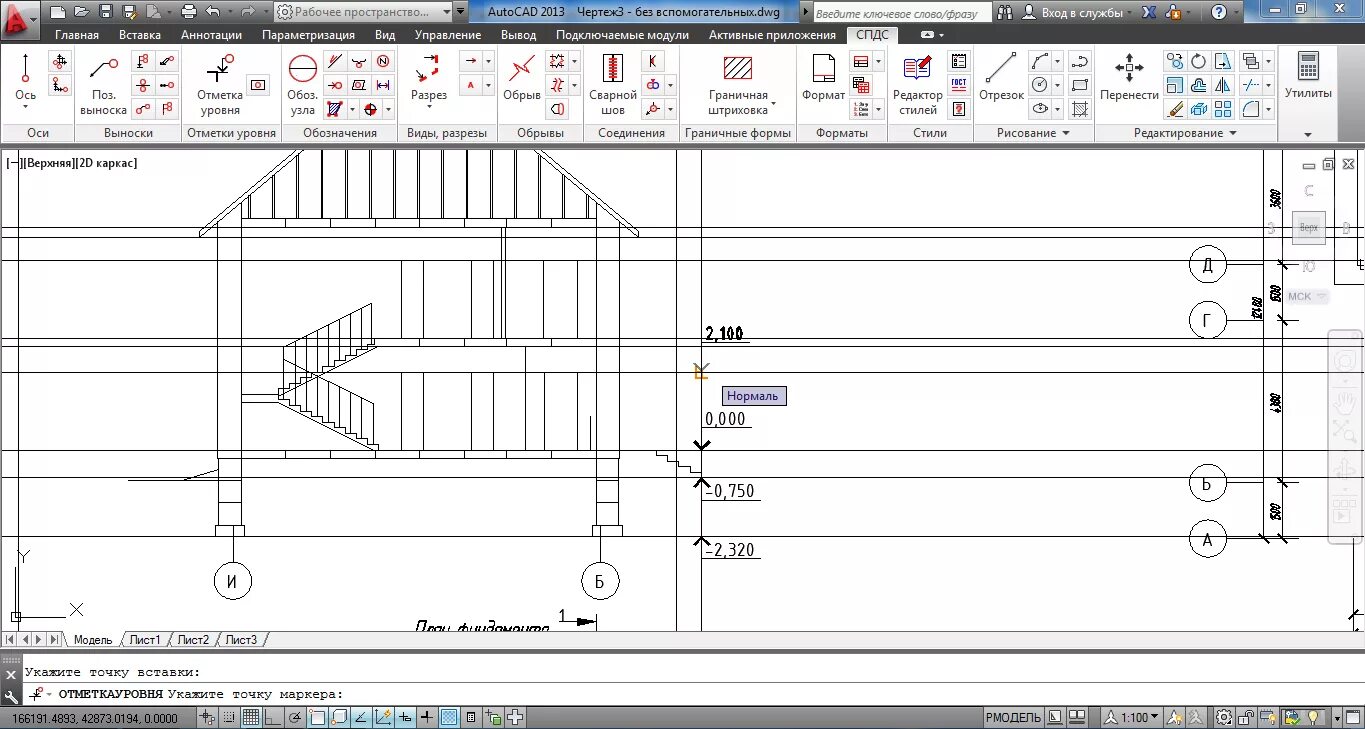Toggle the toolbar lock icon in status bar
The image size is (1365, 729).
[1246, 717]
